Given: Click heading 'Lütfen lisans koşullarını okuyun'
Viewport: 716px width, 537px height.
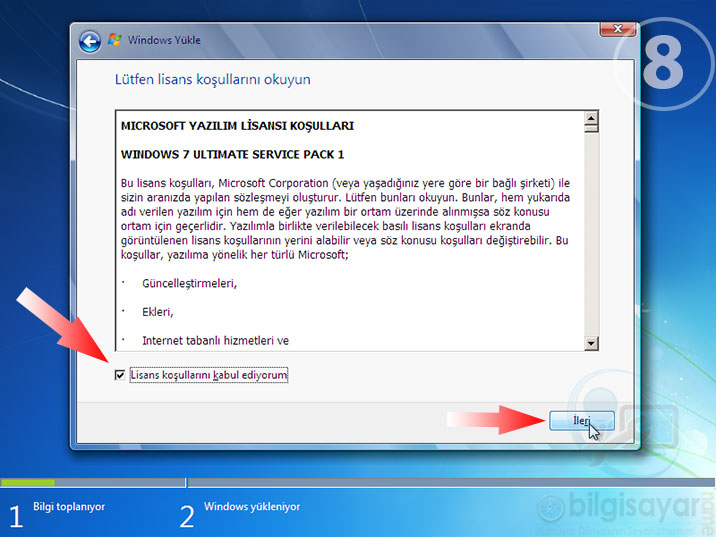Looking at the screenshot, I should tap(212, 79).
